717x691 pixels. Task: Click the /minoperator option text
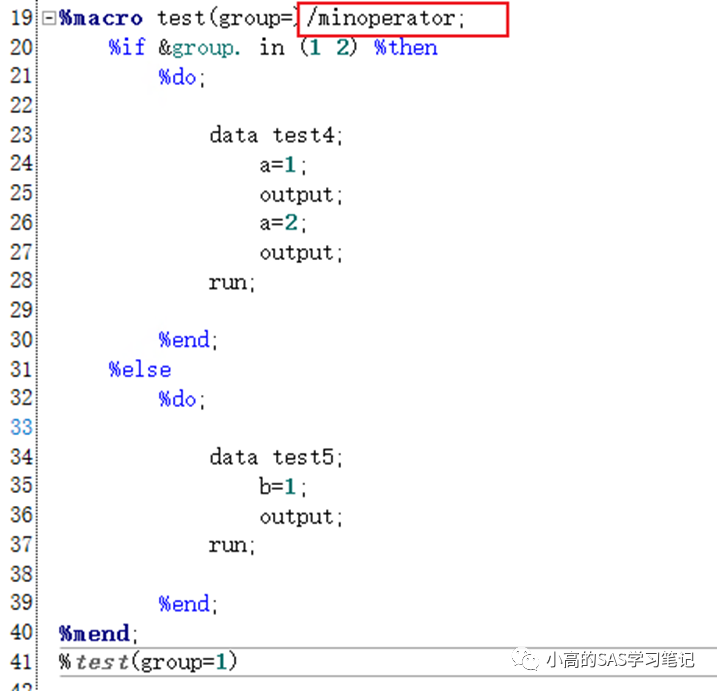pyautogui.click(x=386, y=18)
